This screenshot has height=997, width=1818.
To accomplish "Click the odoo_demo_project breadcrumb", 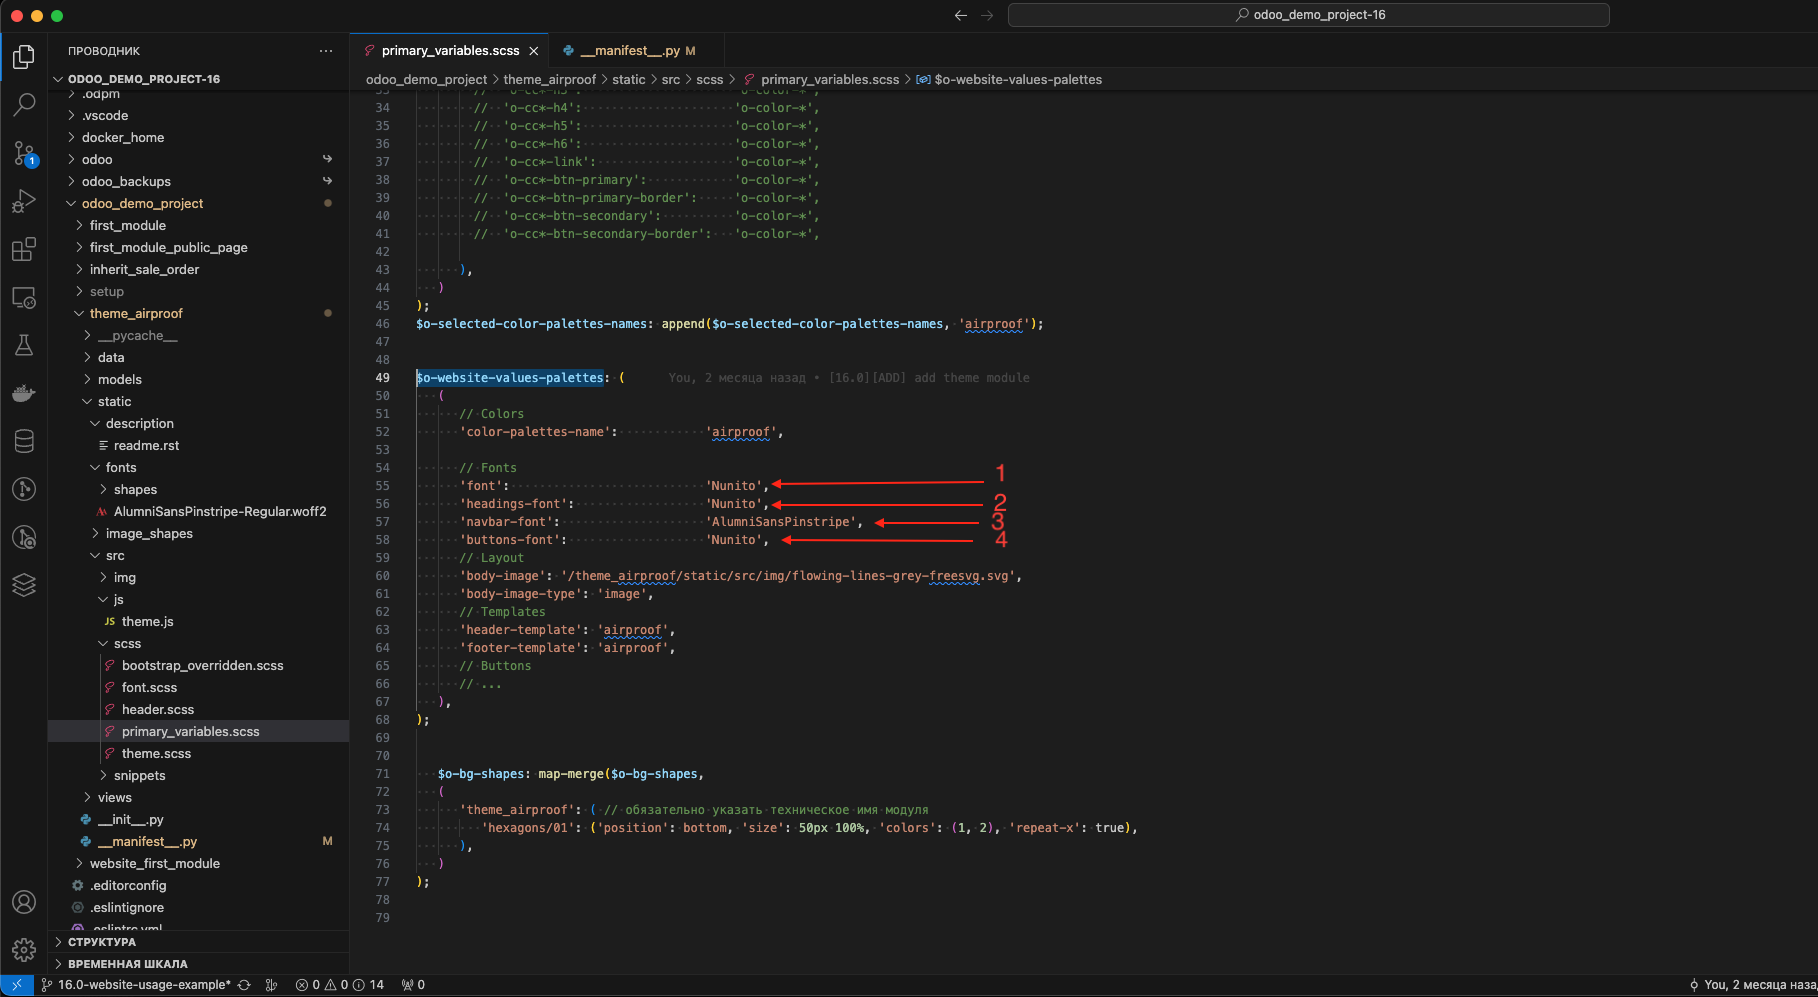I will tap(426, 80).
